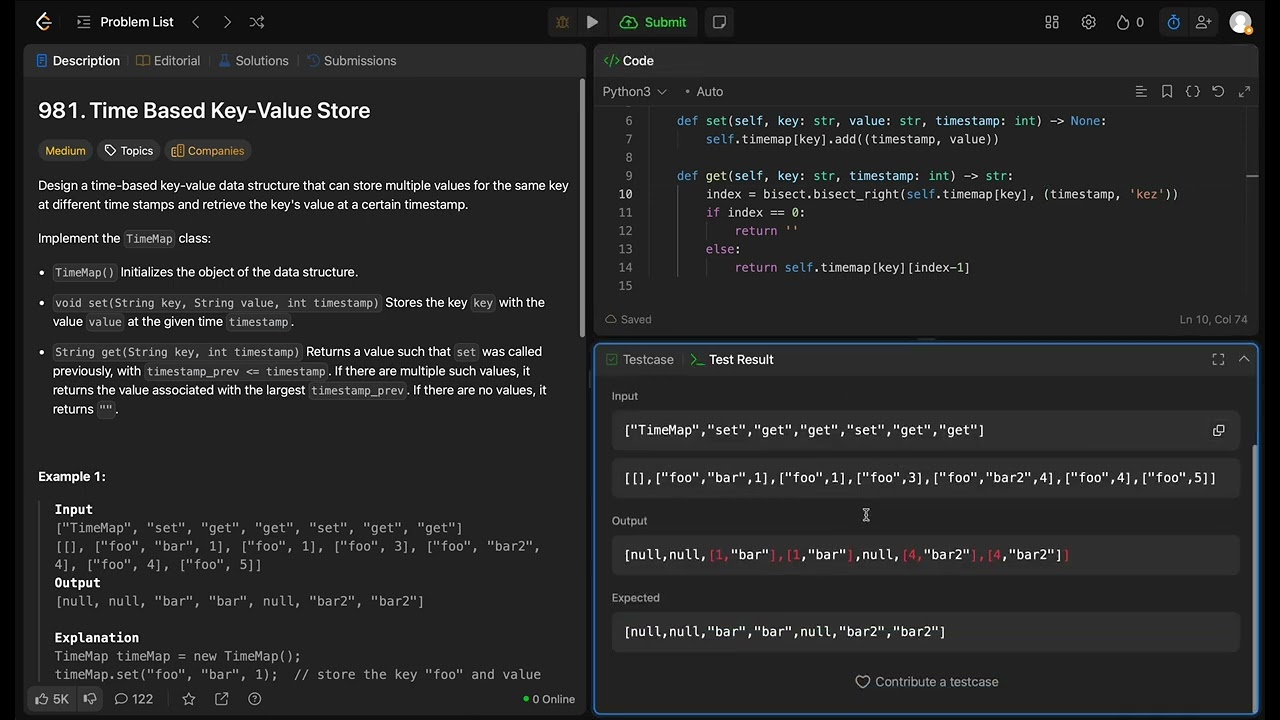Click the Ln 10, Col 74 indicator
This screenshot has height=720, width=1280.
(x=1213, y=320)
